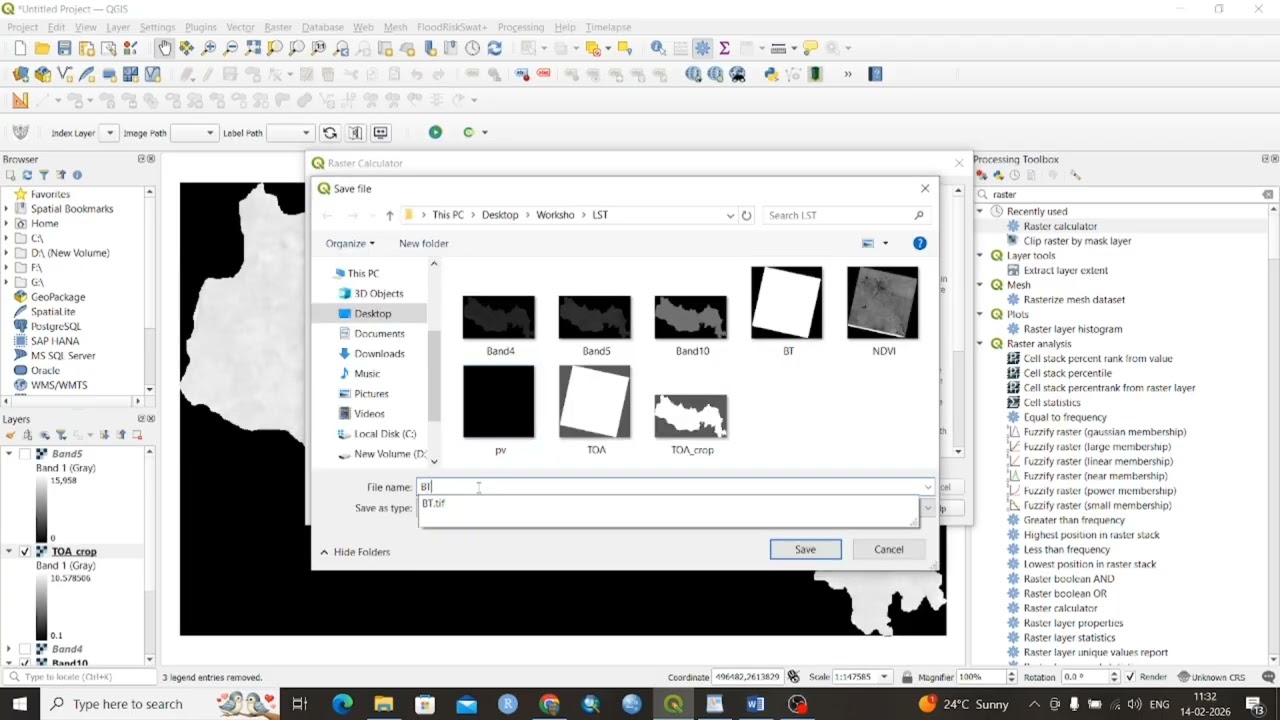The width and height of the screenshot is (1280, 720).
Task: Enable visibility of Band5 layer
Action: click(x=25, y=454)
